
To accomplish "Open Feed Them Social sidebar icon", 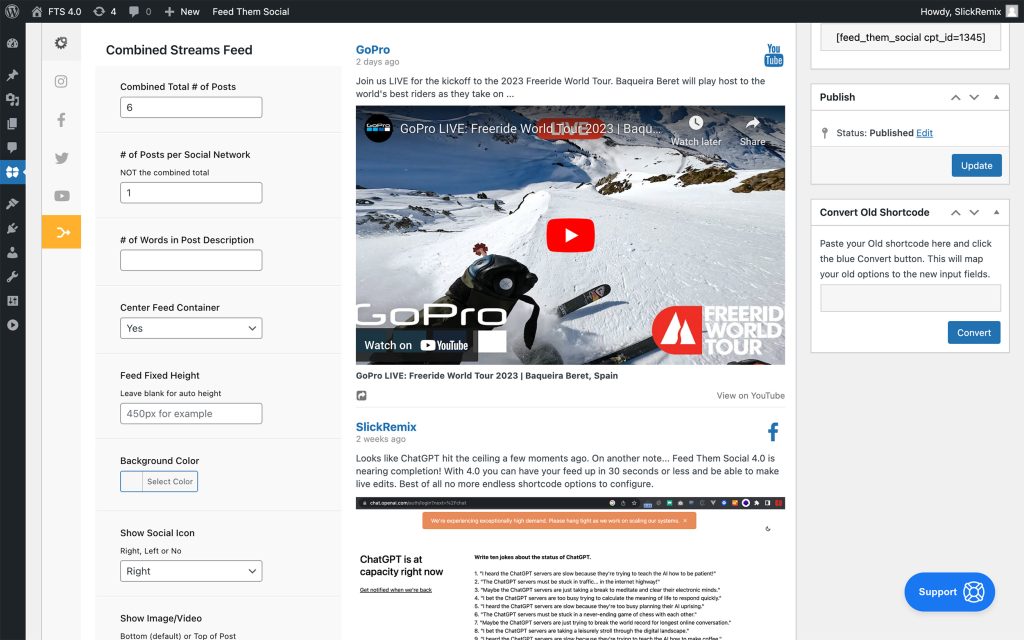I will coord(12,172).
